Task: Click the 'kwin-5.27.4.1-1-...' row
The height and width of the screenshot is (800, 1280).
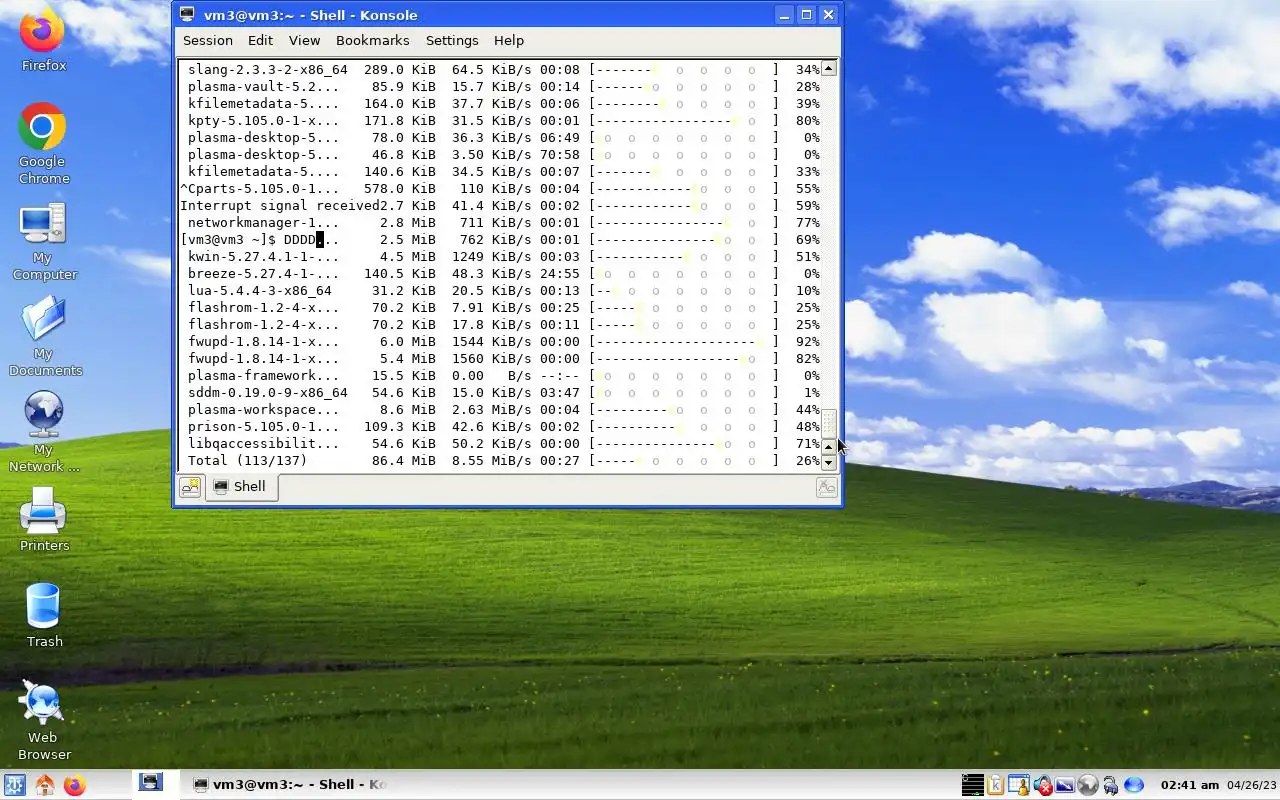Action: pyautogui.click(x=500, y=257)
